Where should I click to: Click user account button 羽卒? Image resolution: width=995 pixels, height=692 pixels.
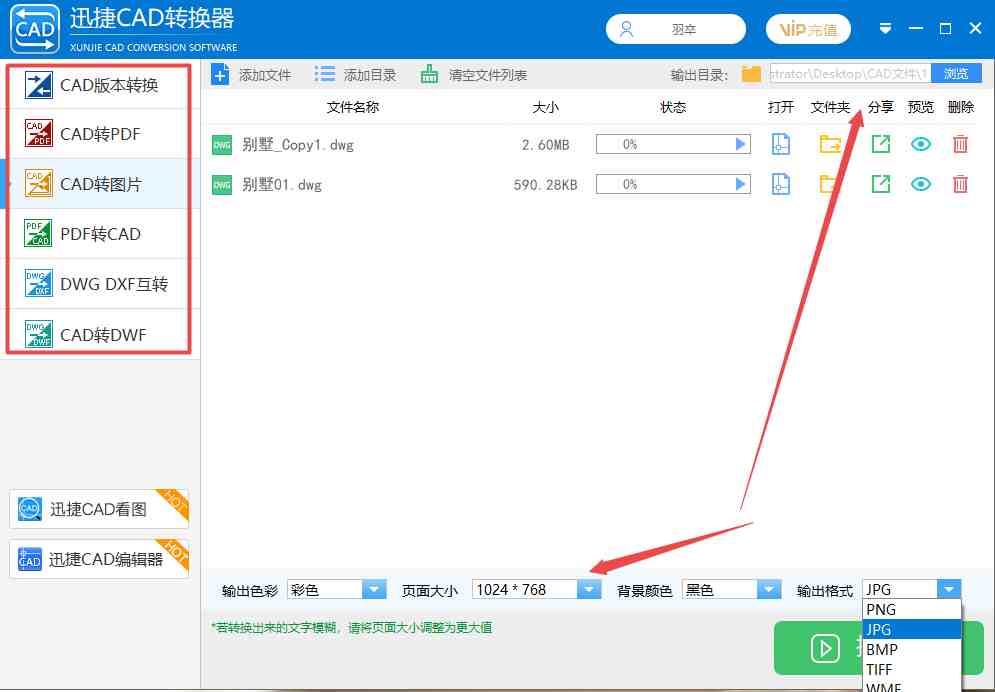pos(676,29)
